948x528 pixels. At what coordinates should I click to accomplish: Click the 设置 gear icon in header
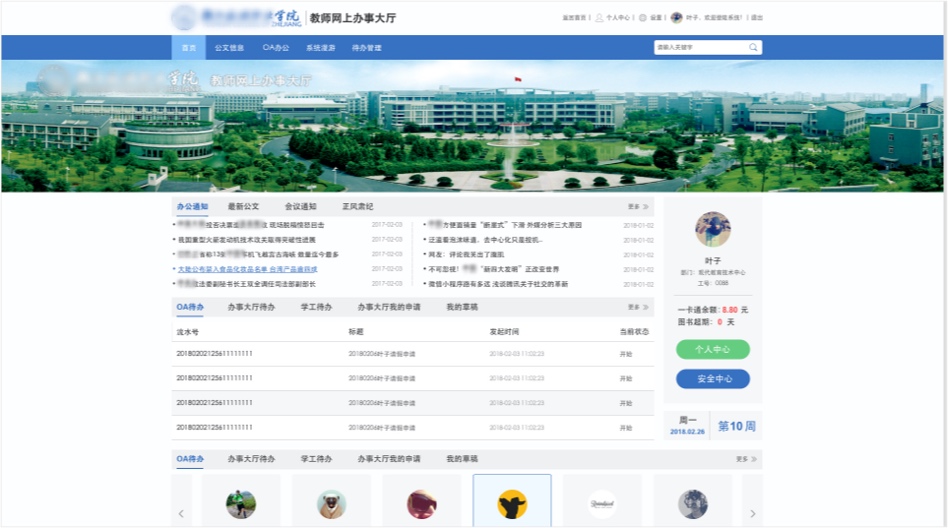pos(642,18)
